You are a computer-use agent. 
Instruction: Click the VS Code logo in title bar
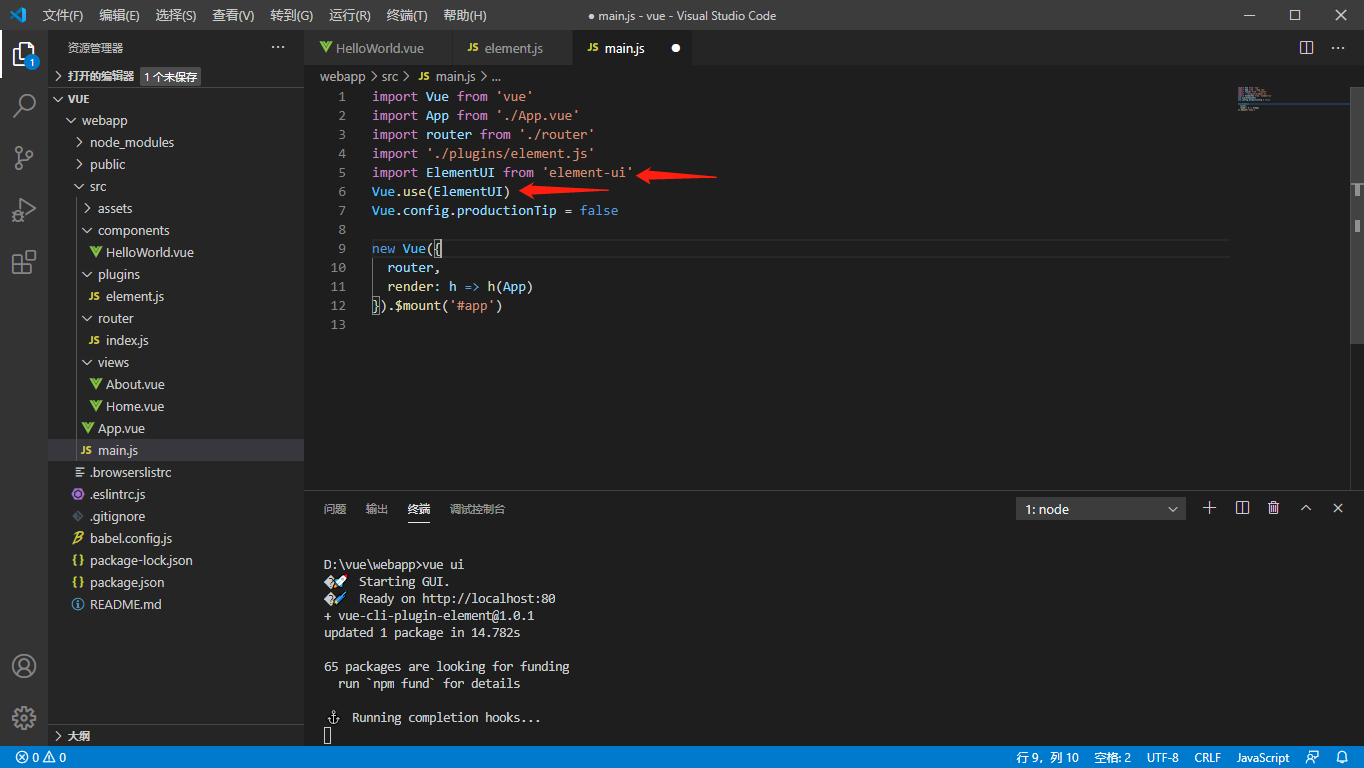tap(18, 15)
